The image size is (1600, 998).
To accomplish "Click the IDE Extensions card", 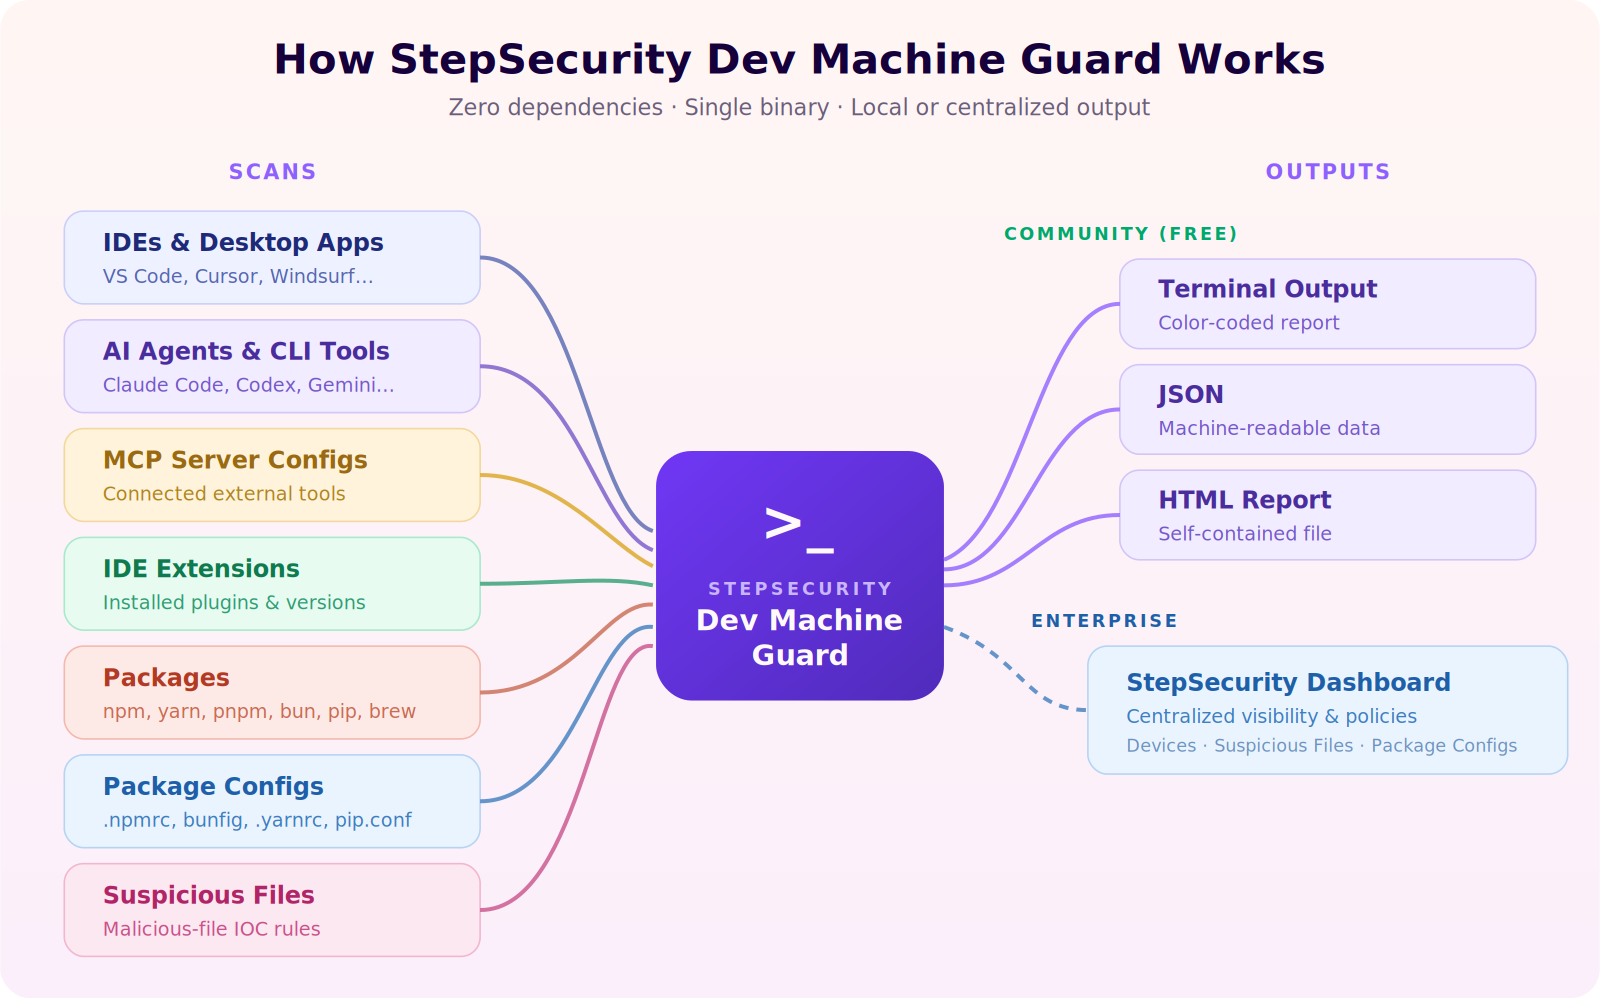I will [x=272, y=584].
